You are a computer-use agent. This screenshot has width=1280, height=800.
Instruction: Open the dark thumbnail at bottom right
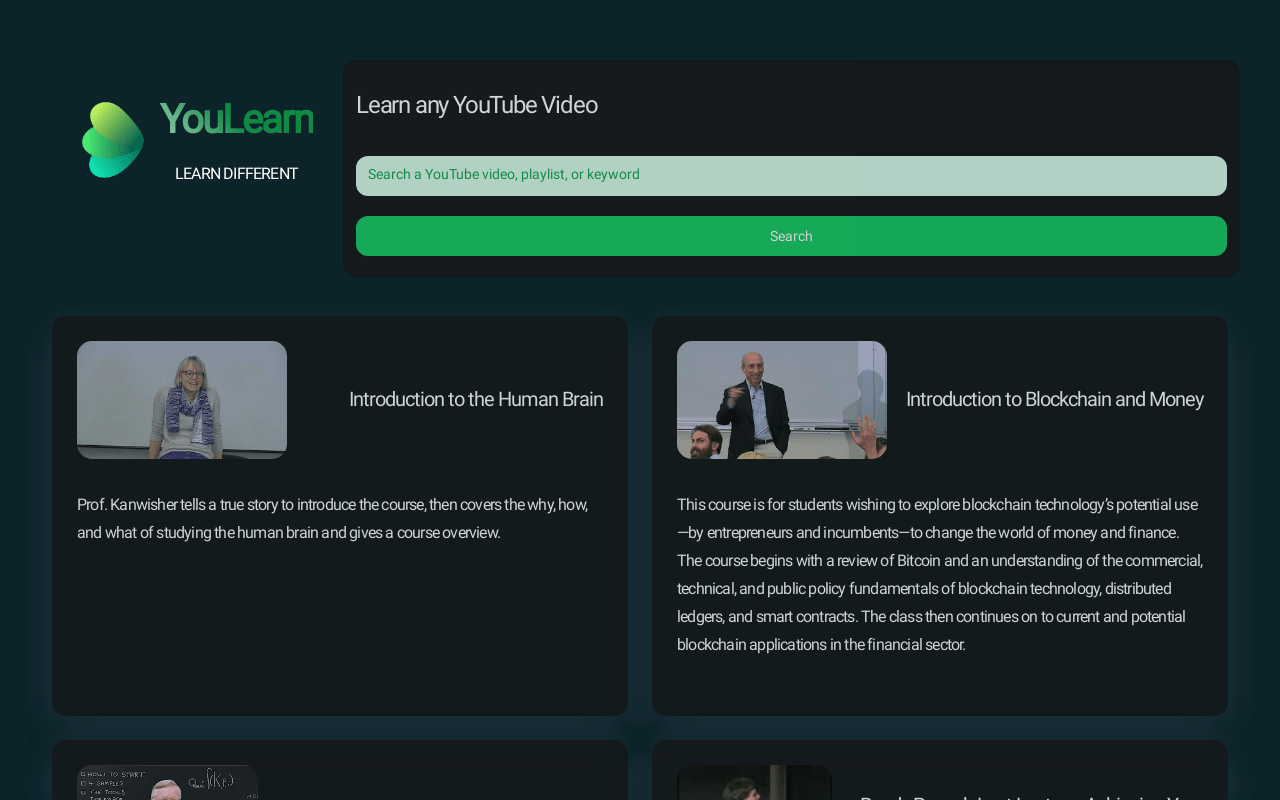pyautogui.click(x=754, y=783)
